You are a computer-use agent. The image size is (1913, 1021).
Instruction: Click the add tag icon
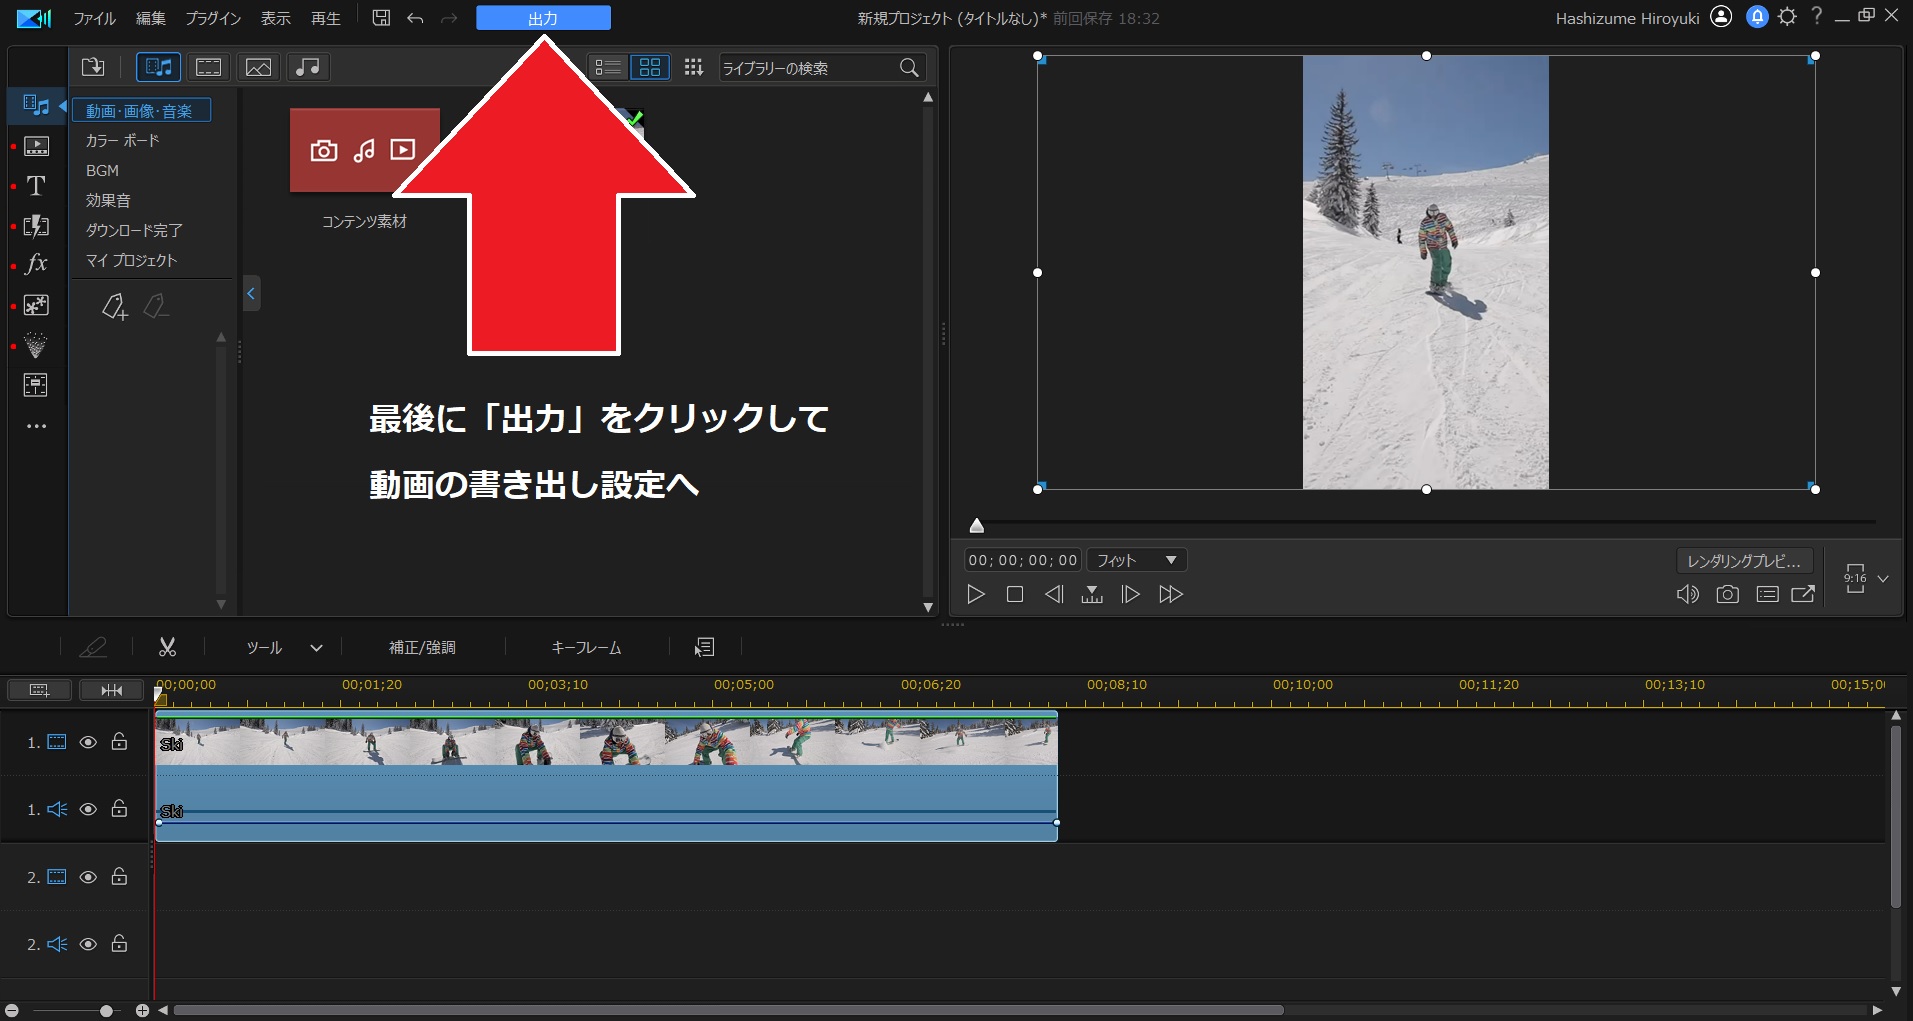115,306
